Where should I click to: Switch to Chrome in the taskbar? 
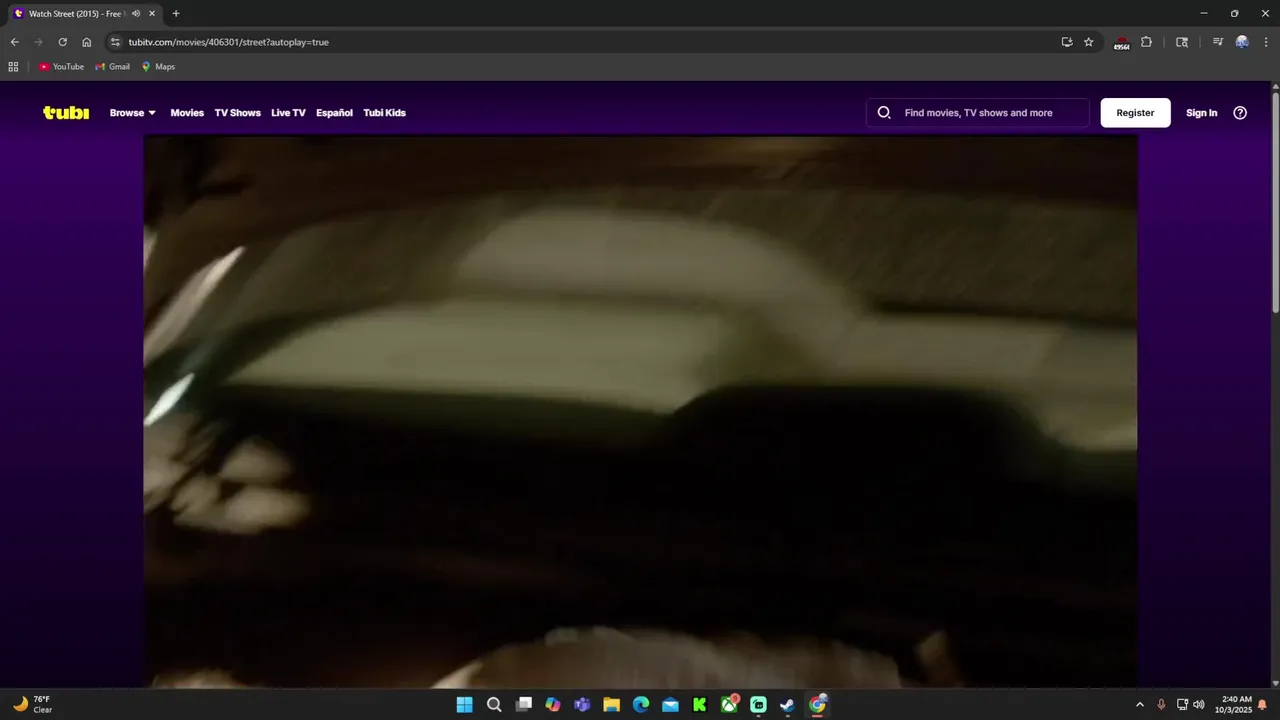point(818,705)
